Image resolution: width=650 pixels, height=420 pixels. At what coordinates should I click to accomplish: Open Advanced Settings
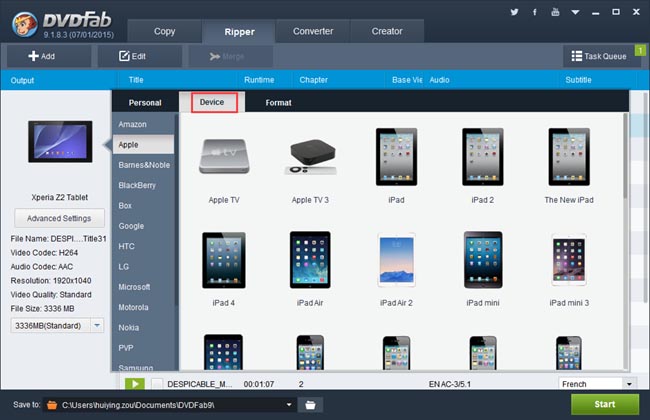pyautogui.click(x=59, y=218)
